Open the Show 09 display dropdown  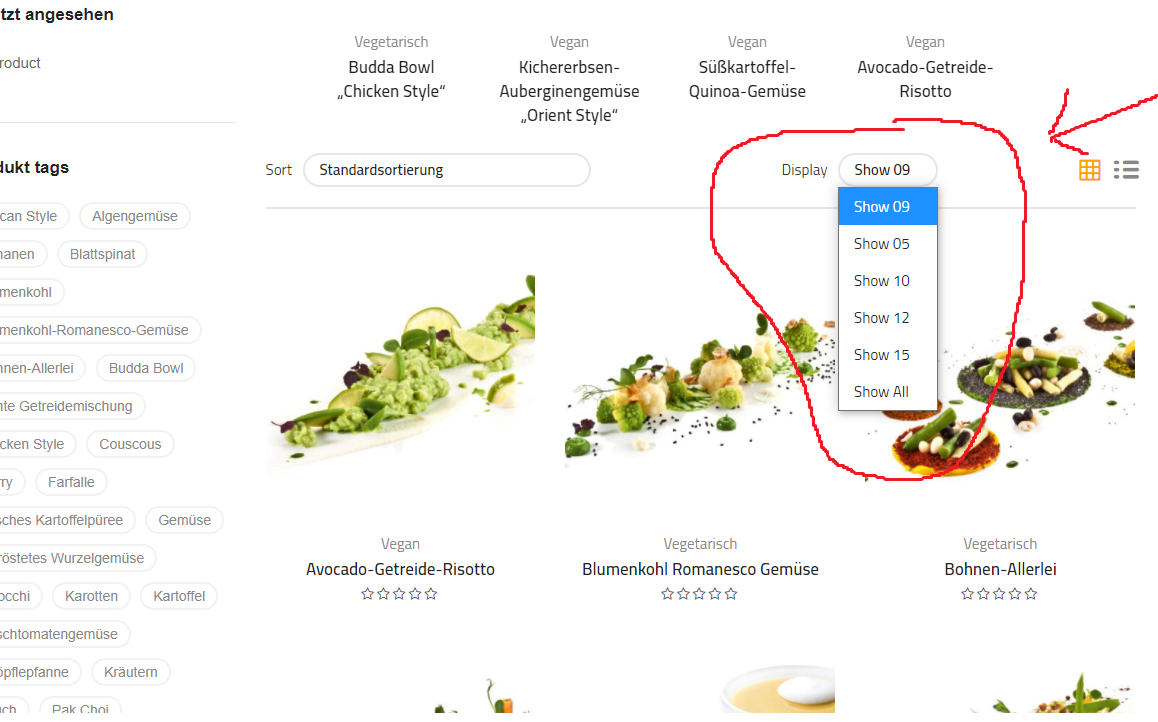point(888,170)
